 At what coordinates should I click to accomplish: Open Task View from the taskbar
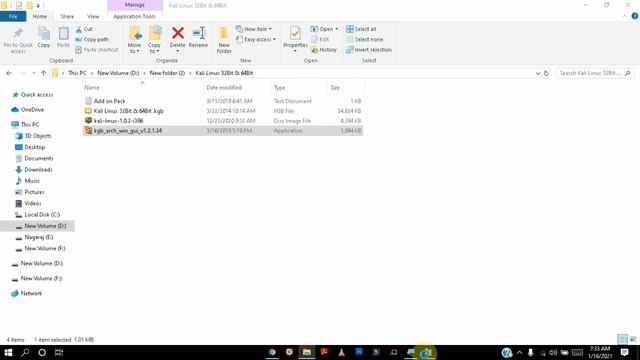[59, 352]
